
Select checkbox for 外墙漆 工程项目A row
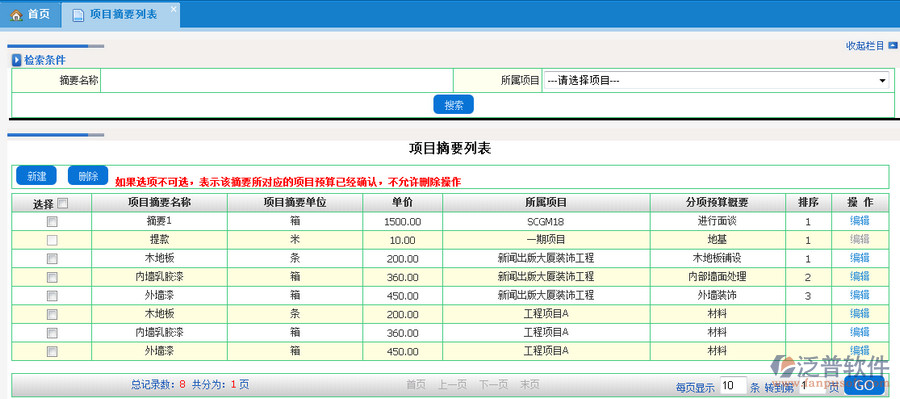click(x=52, y=351)
